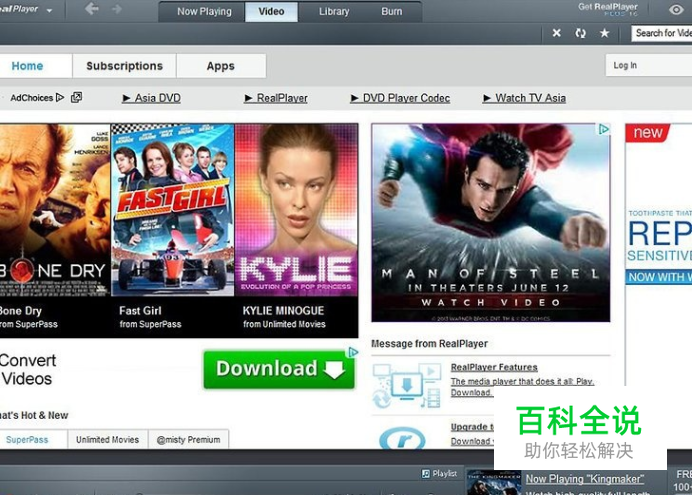Image resolution: width=692 pixels, height=495 pixels.
Task: Click the star favorites icon
Action: [x=605, y=33]
